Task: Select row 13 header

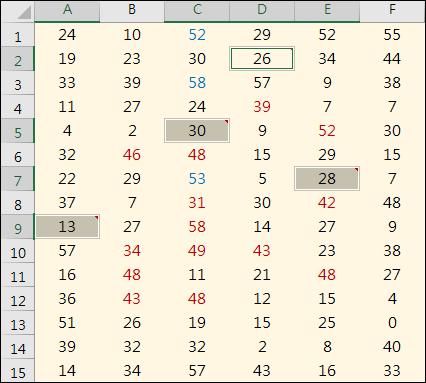Action: [18, 323]
